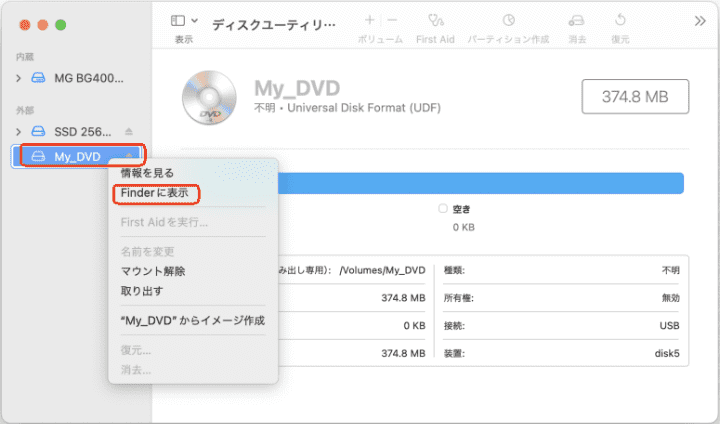Add a volume with plus icon
This screenshot has height=424, width=720.
point(370,20)
